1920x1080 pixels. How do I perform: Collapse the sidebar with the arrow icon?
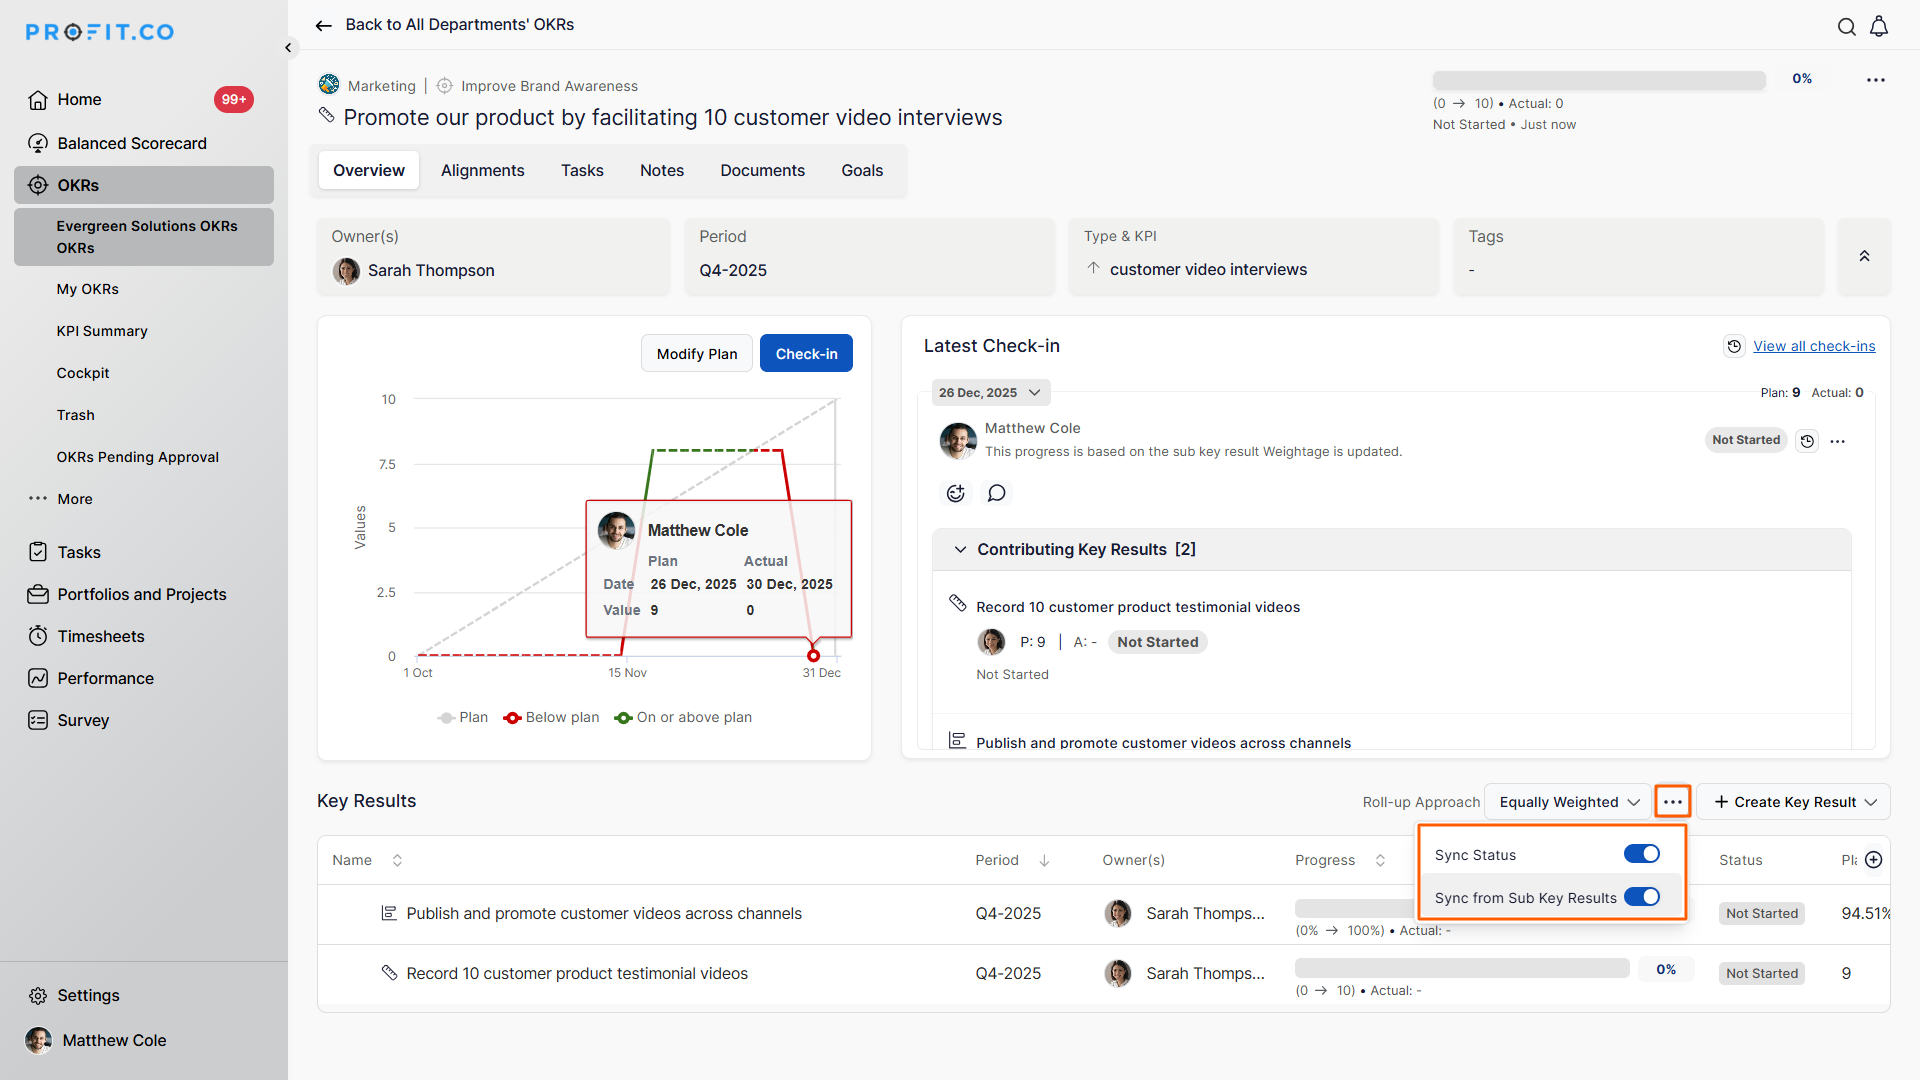pyautogui.click(x=288, y=47)
